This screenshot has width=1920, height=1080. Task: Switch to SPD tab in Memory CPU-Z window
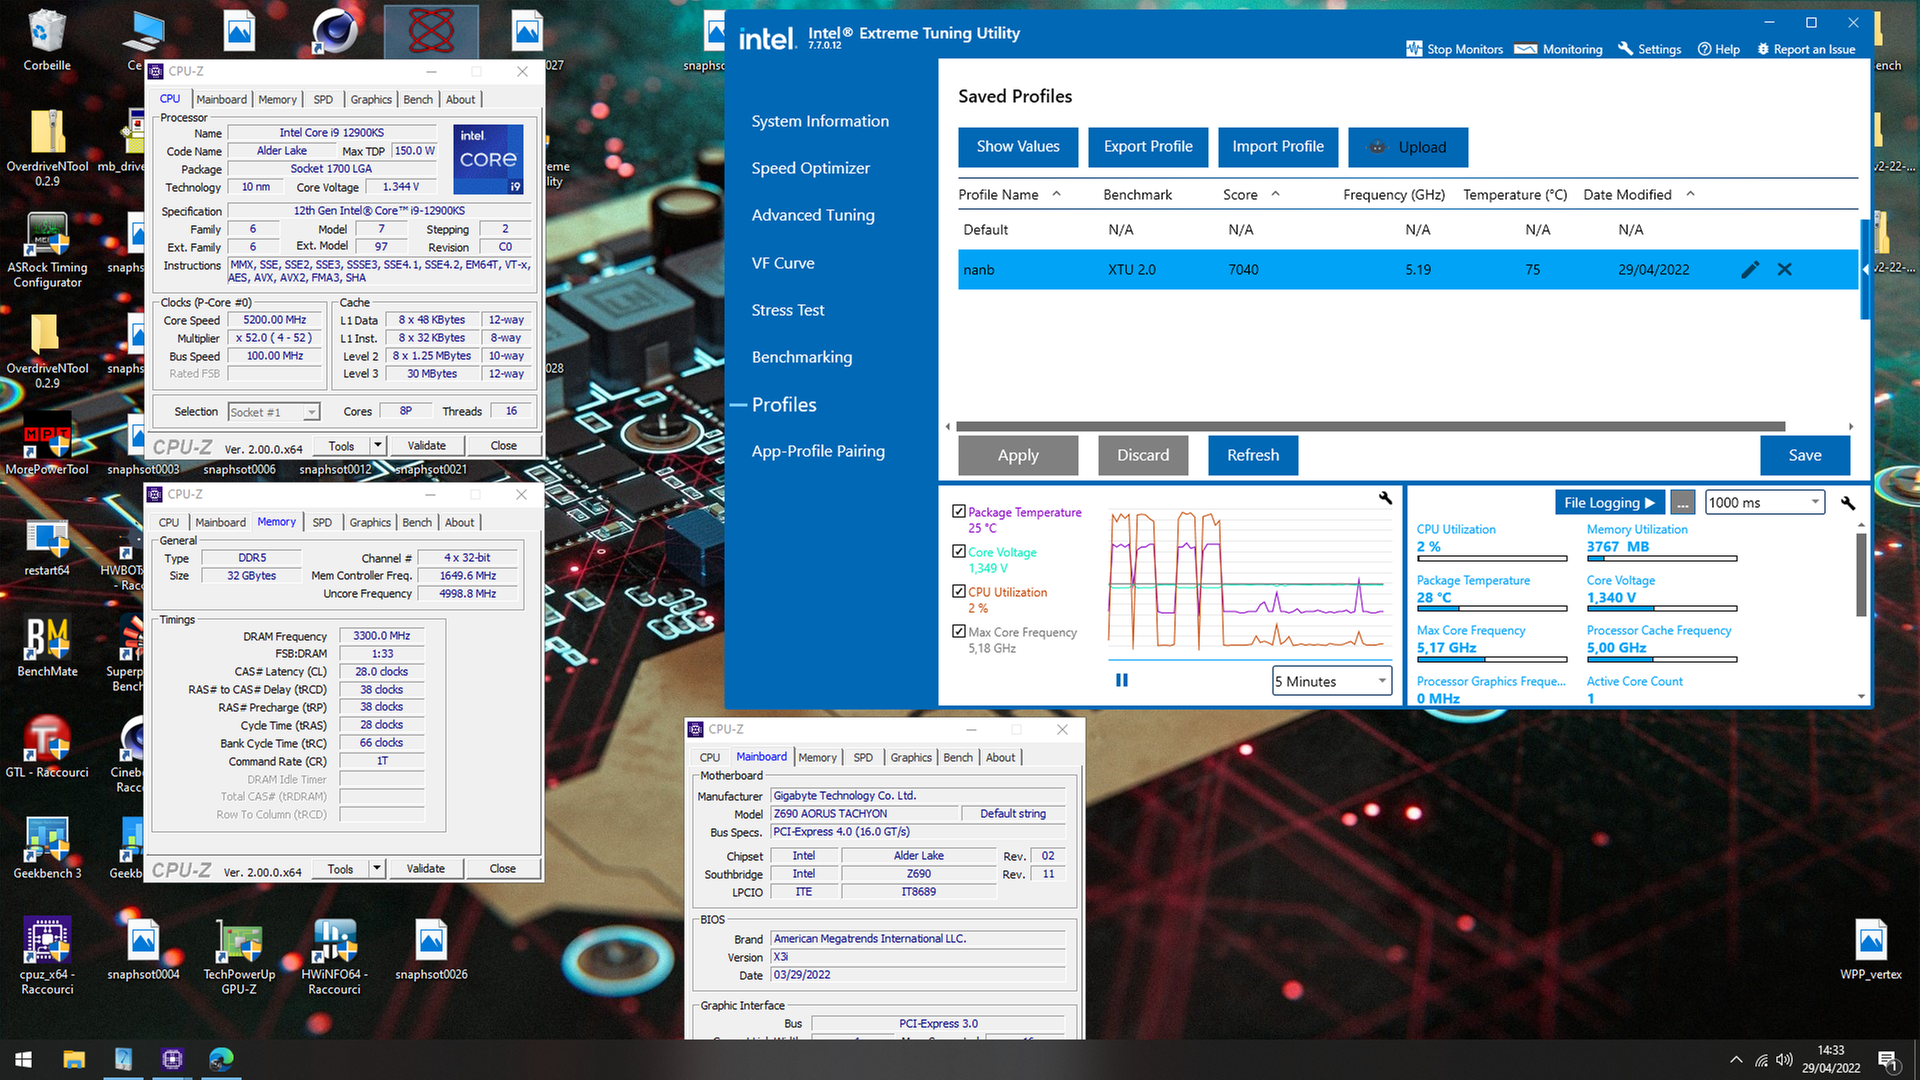tap(322, 522)
